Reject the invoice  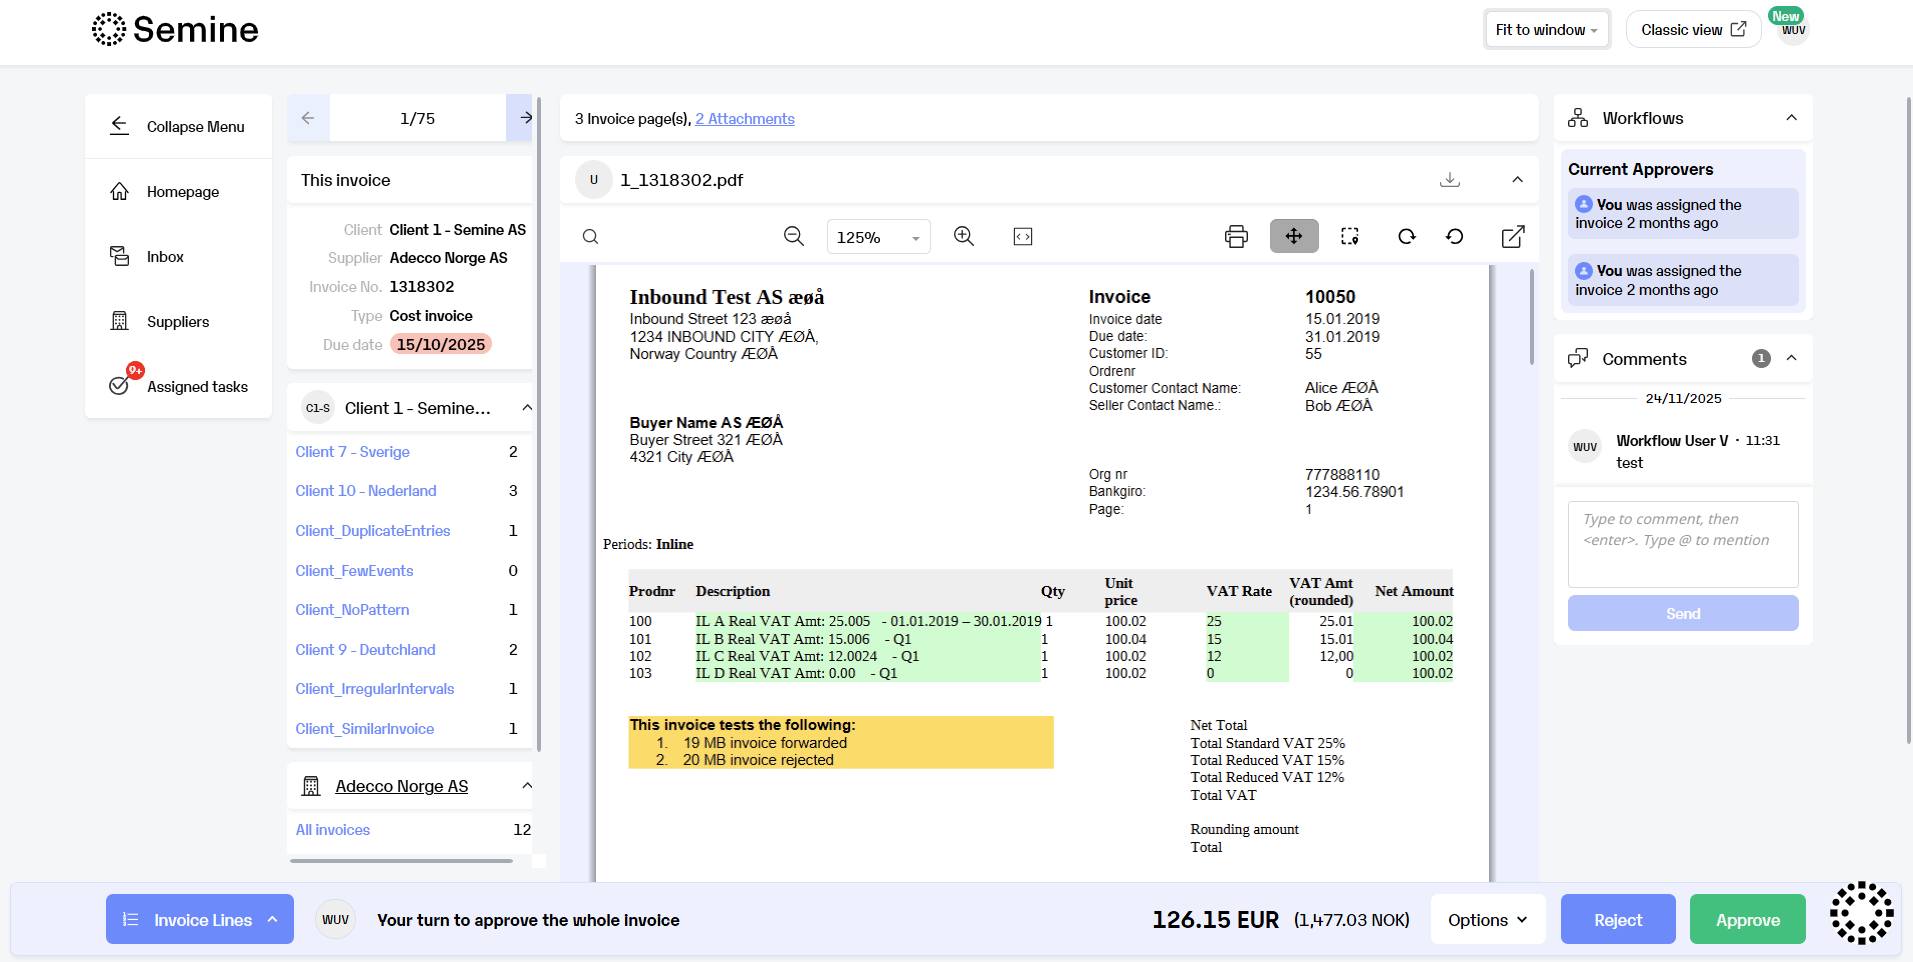point(1618,919)
